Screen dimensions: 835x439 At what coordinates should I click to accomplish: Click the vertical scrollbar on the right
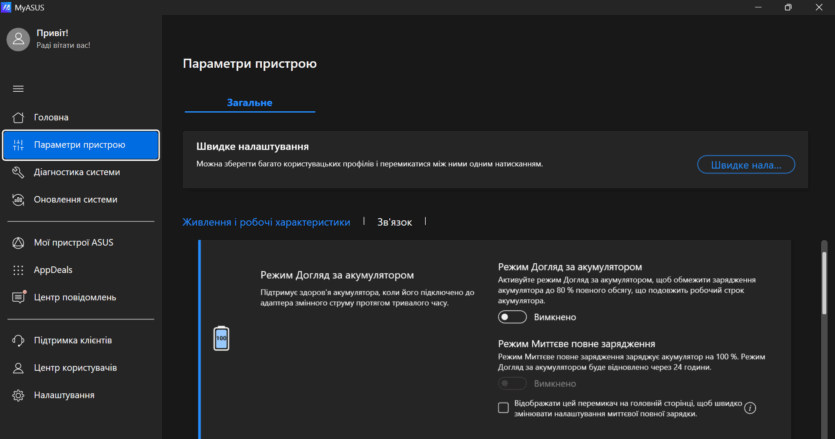coord(824,300)
